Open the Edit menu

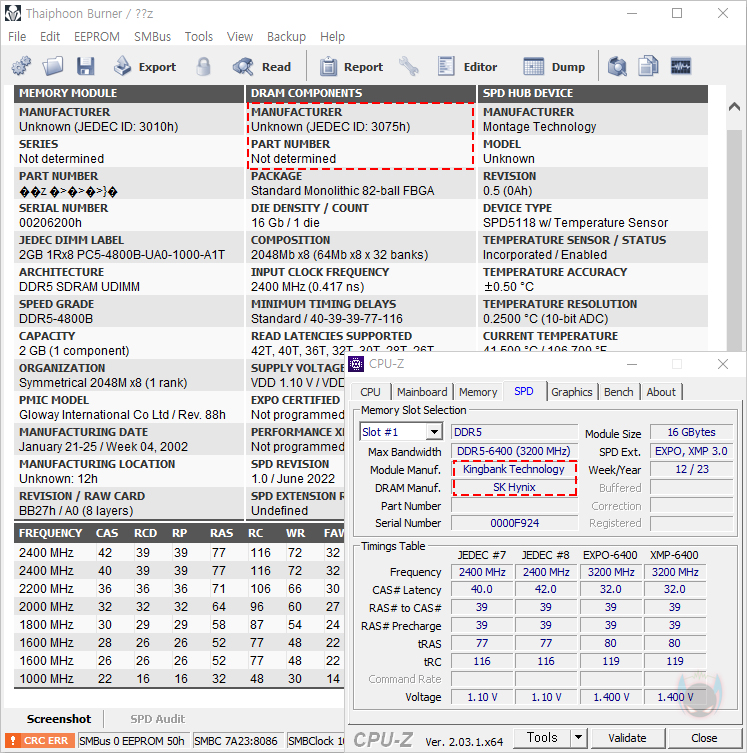[x=50, y=36]
